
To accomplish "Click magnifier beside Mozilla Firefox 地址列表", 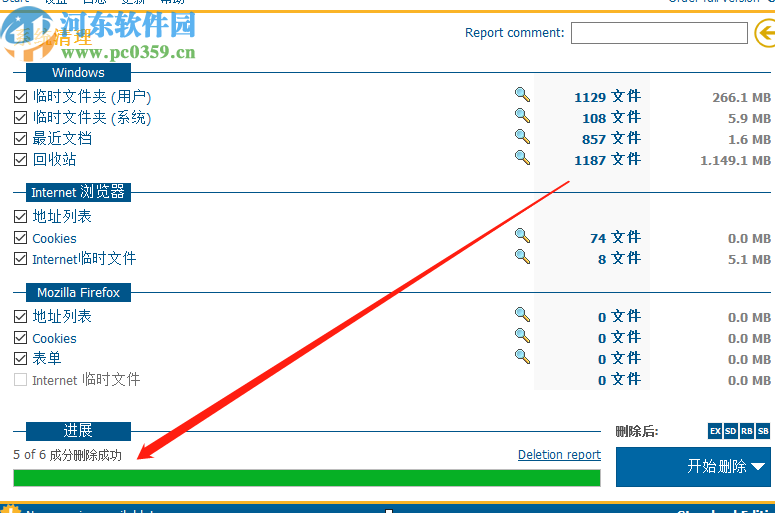I will coord(522,315).
